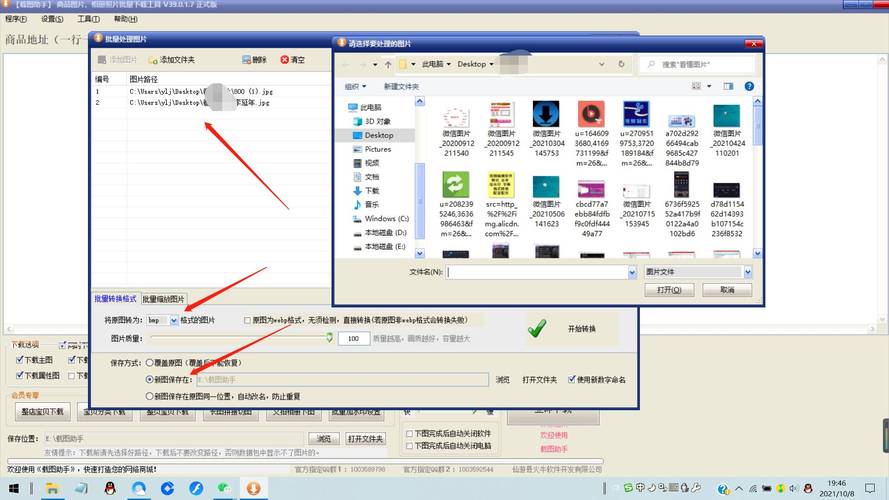
Task: Expand the 组织 dropdown in file dialog
Action: (x=354, y=86)
